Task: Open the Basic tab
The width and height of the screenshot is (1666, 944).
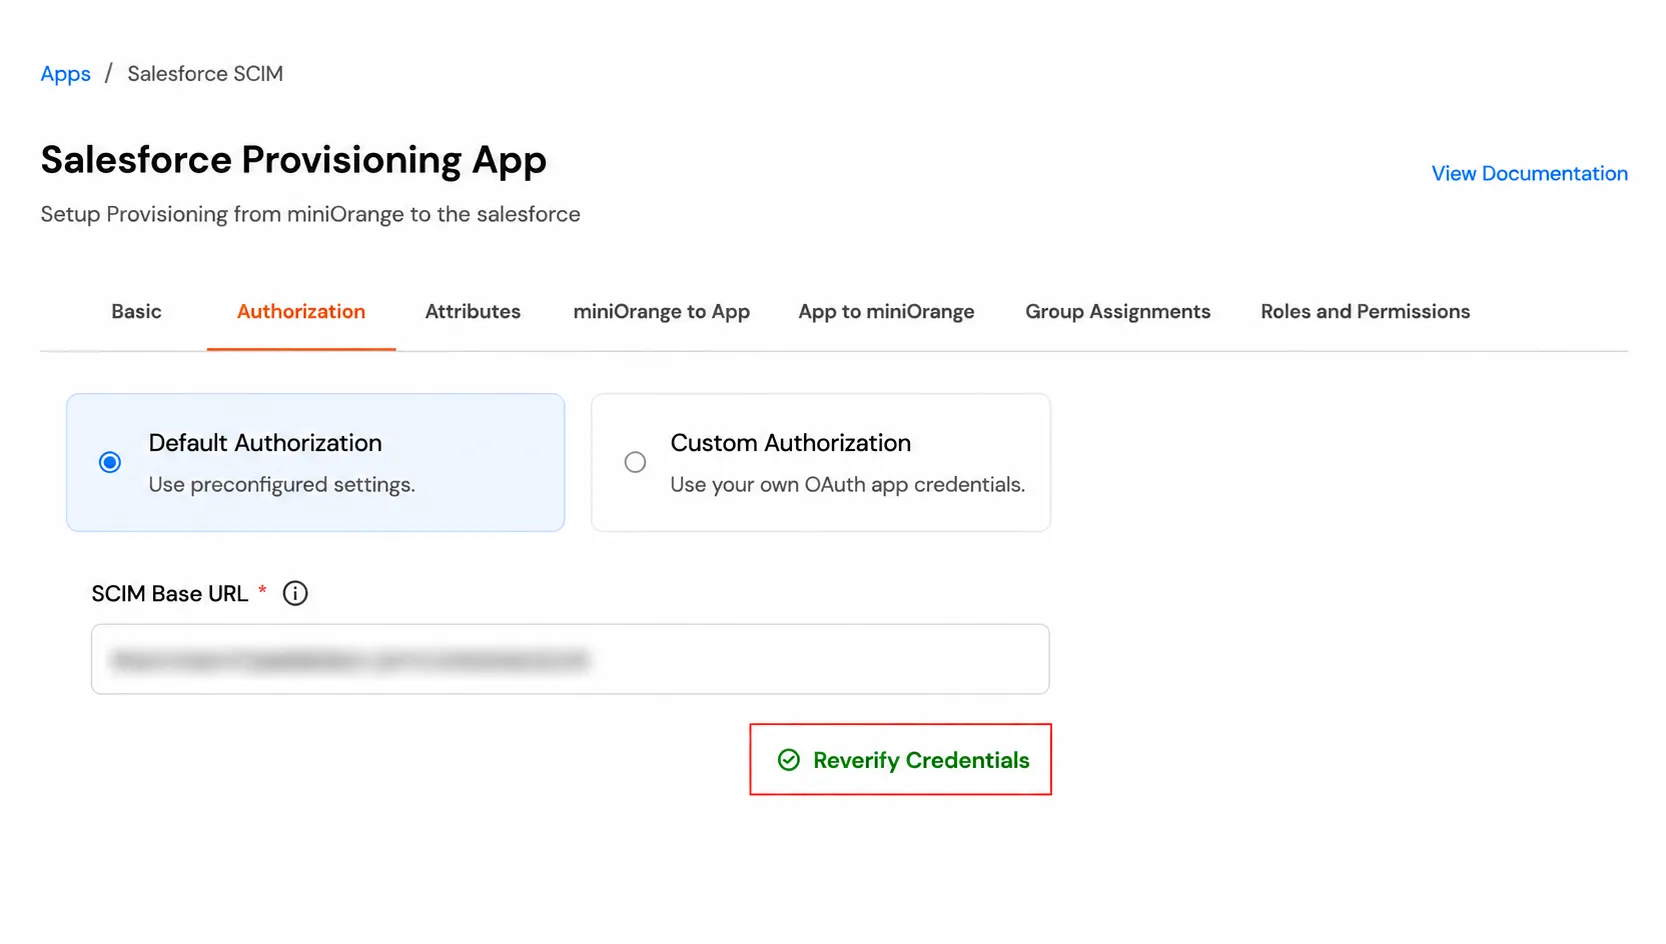Action: pyautogui.click(x=136, y=311)
